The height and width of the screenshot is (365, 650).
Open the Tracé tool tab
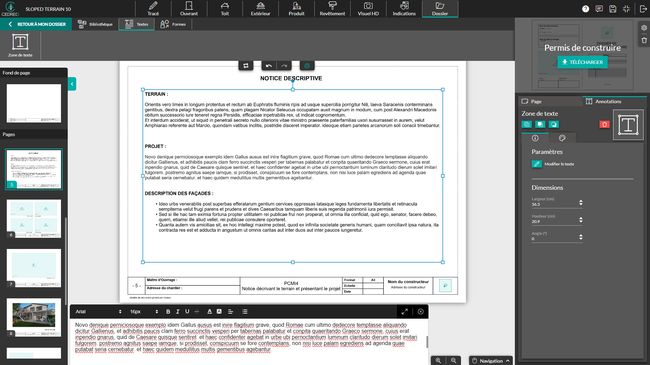[153, 9]
